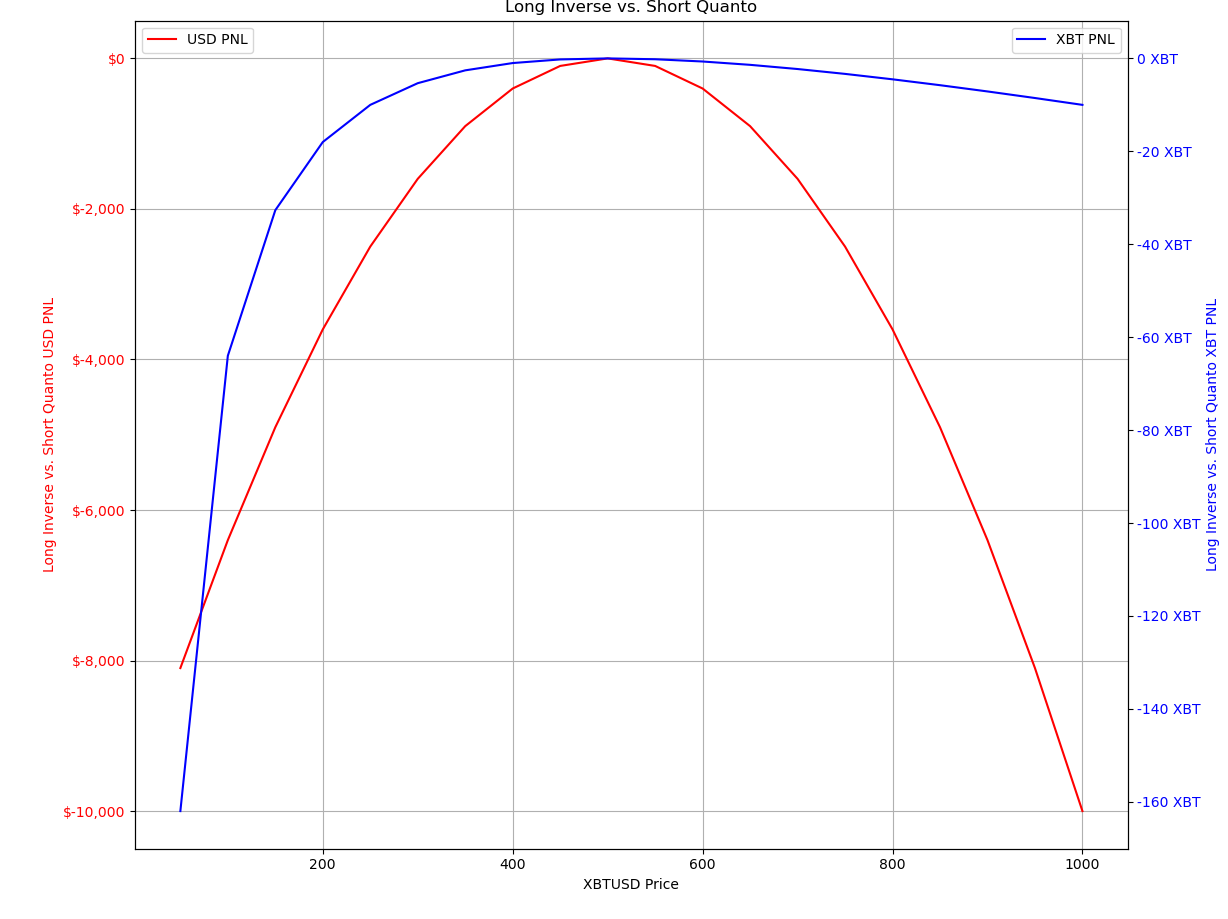Click the -40 XBT tick label

[1164, 245]
